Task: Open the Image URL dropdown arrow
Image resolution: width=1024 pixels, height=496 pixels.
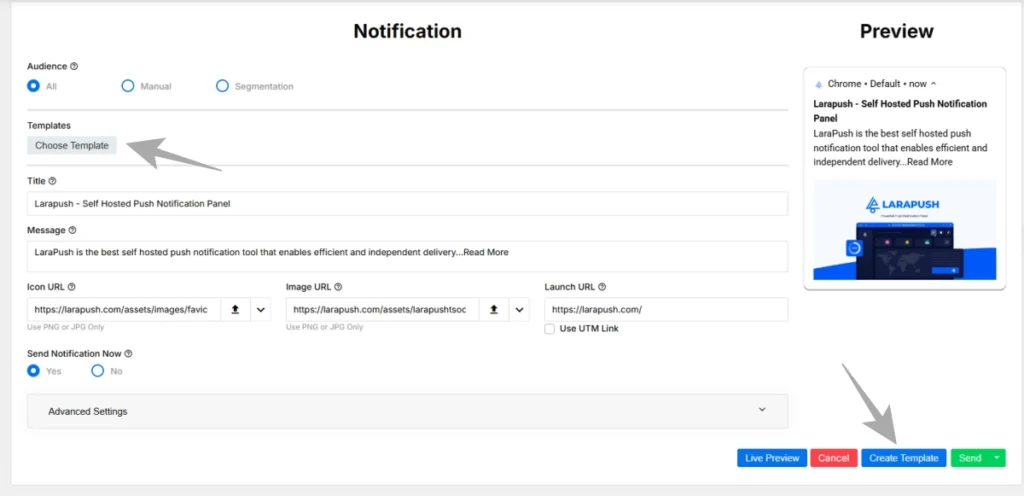Action: point(519,309)
